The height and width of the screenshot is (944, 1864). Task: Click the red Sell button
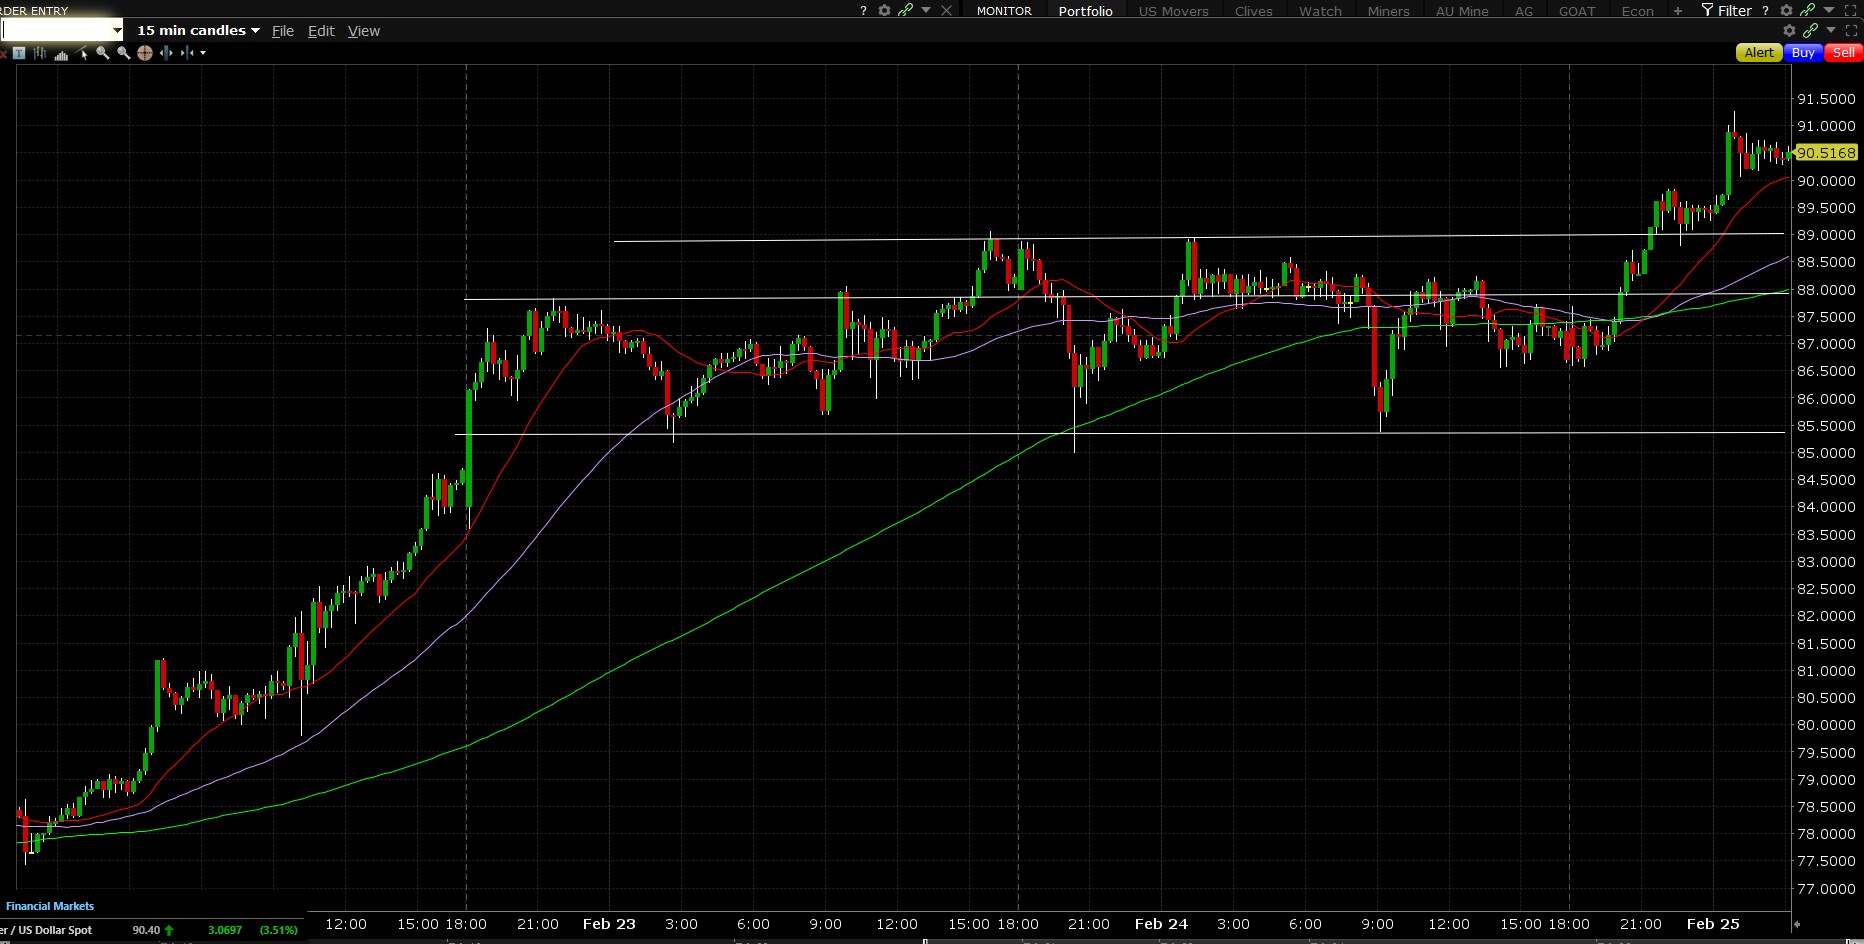point(1844,53)
